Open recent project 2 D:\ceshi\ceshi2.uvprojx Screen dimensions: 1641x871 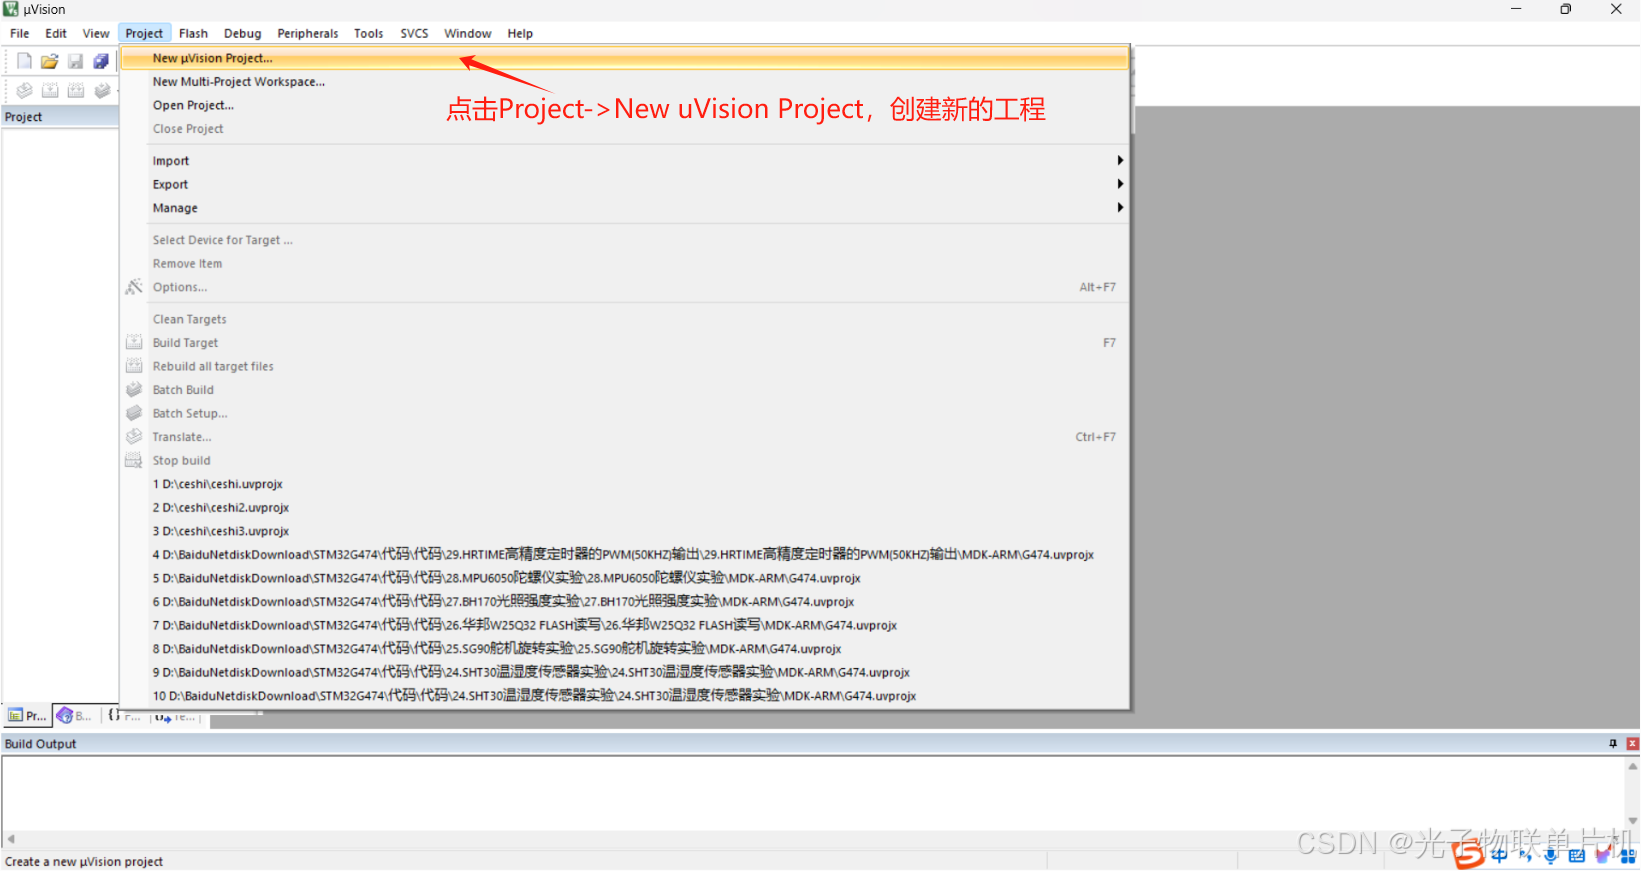(625, 508)
